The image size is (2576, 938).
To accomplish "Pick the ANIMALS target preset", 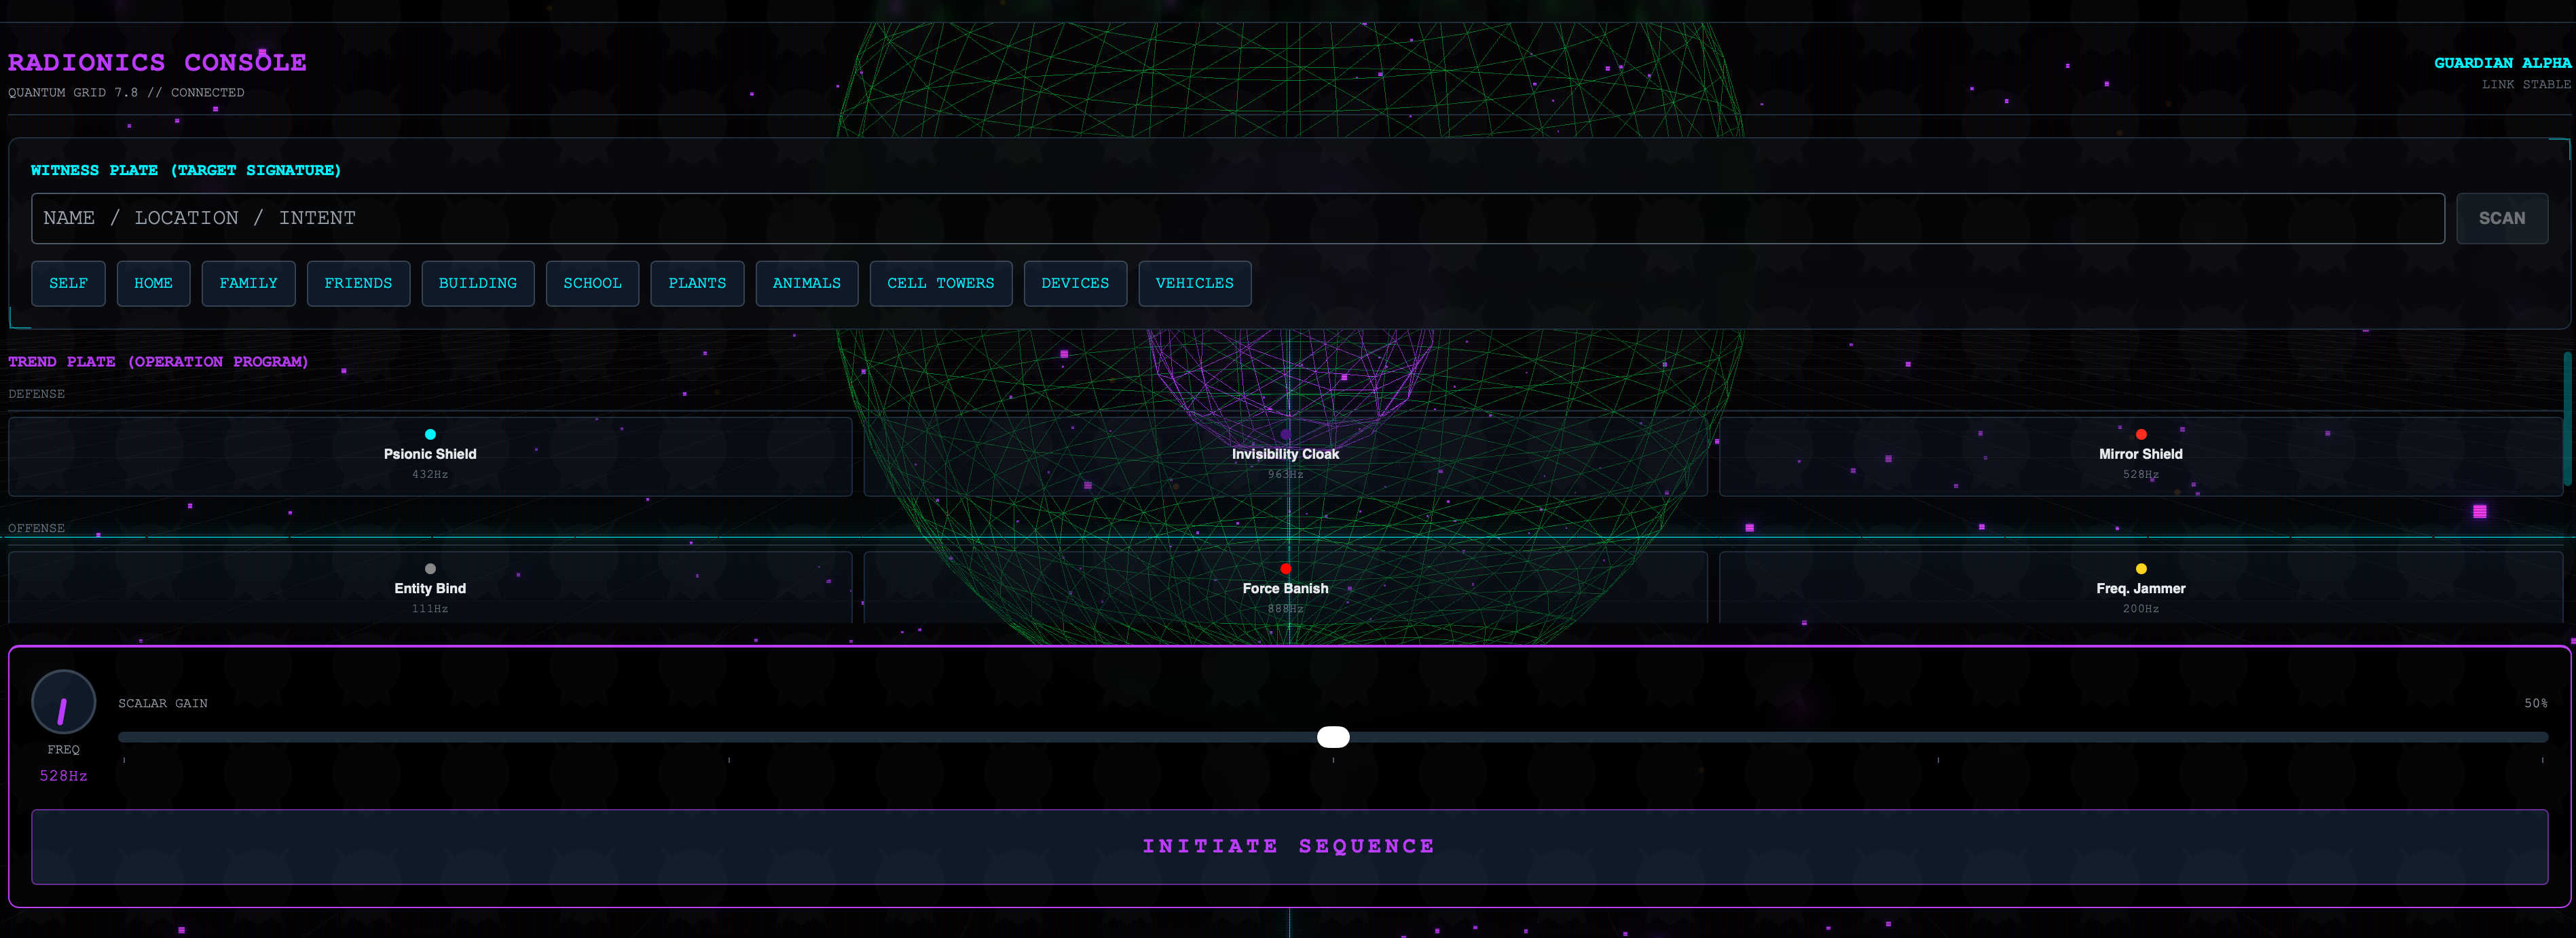I will pos(806,284).
